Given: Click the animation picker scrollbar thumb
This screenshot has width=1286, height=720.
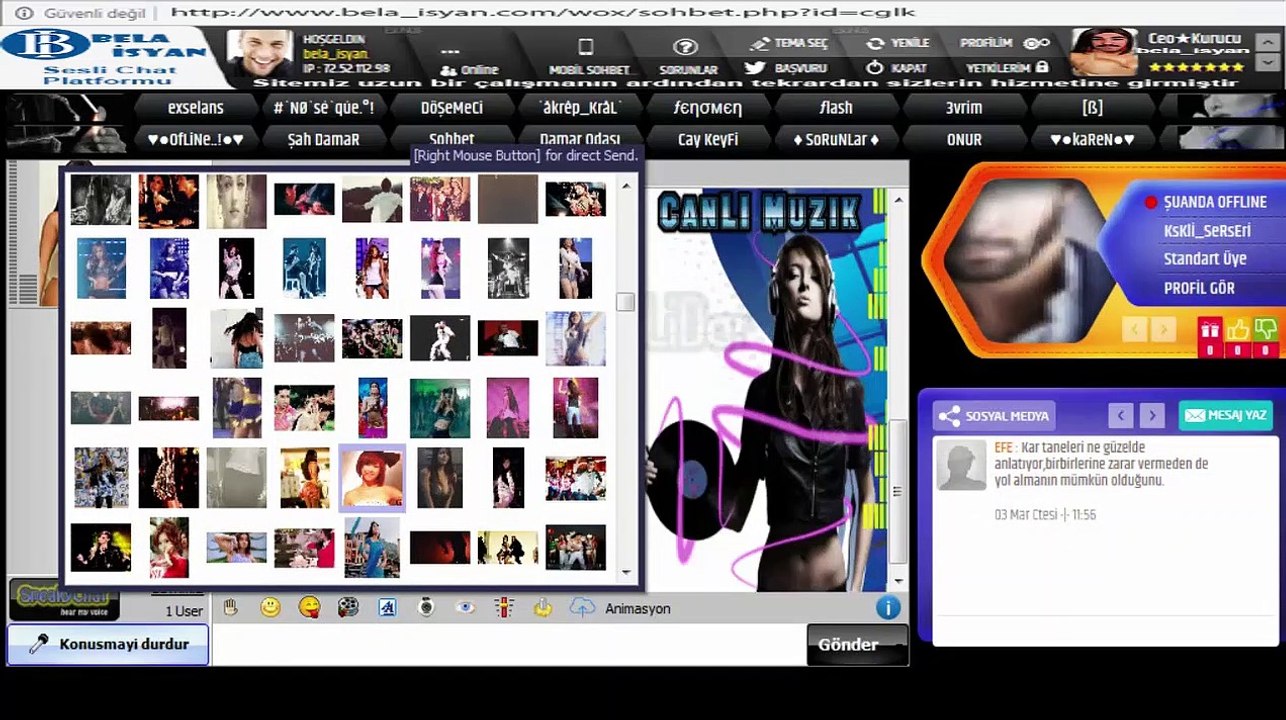Looking at the screenshot, I should [626, 302].
